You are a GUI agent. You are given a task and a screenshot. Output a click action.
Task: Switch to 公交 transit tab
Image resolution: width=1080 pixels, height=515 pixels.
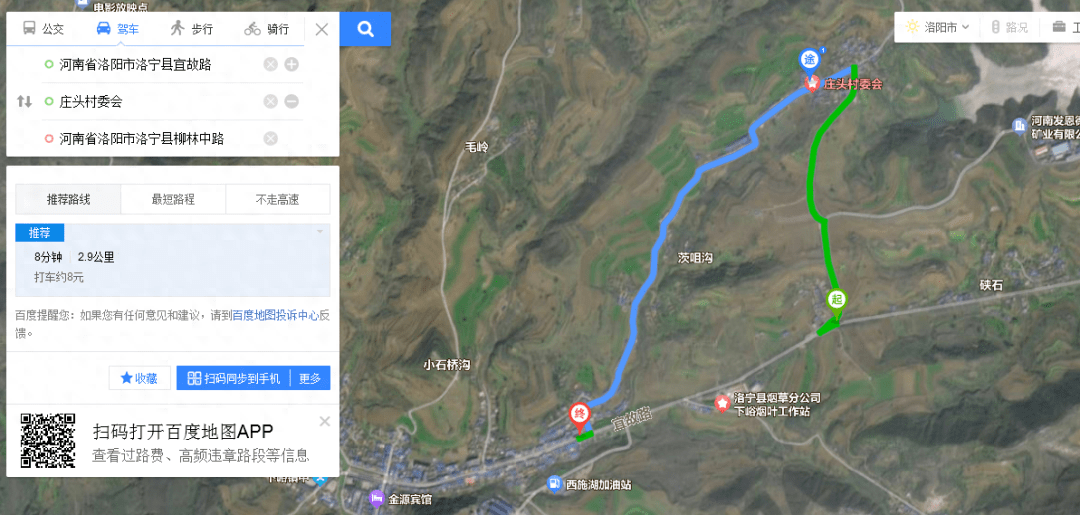point(43,29)
